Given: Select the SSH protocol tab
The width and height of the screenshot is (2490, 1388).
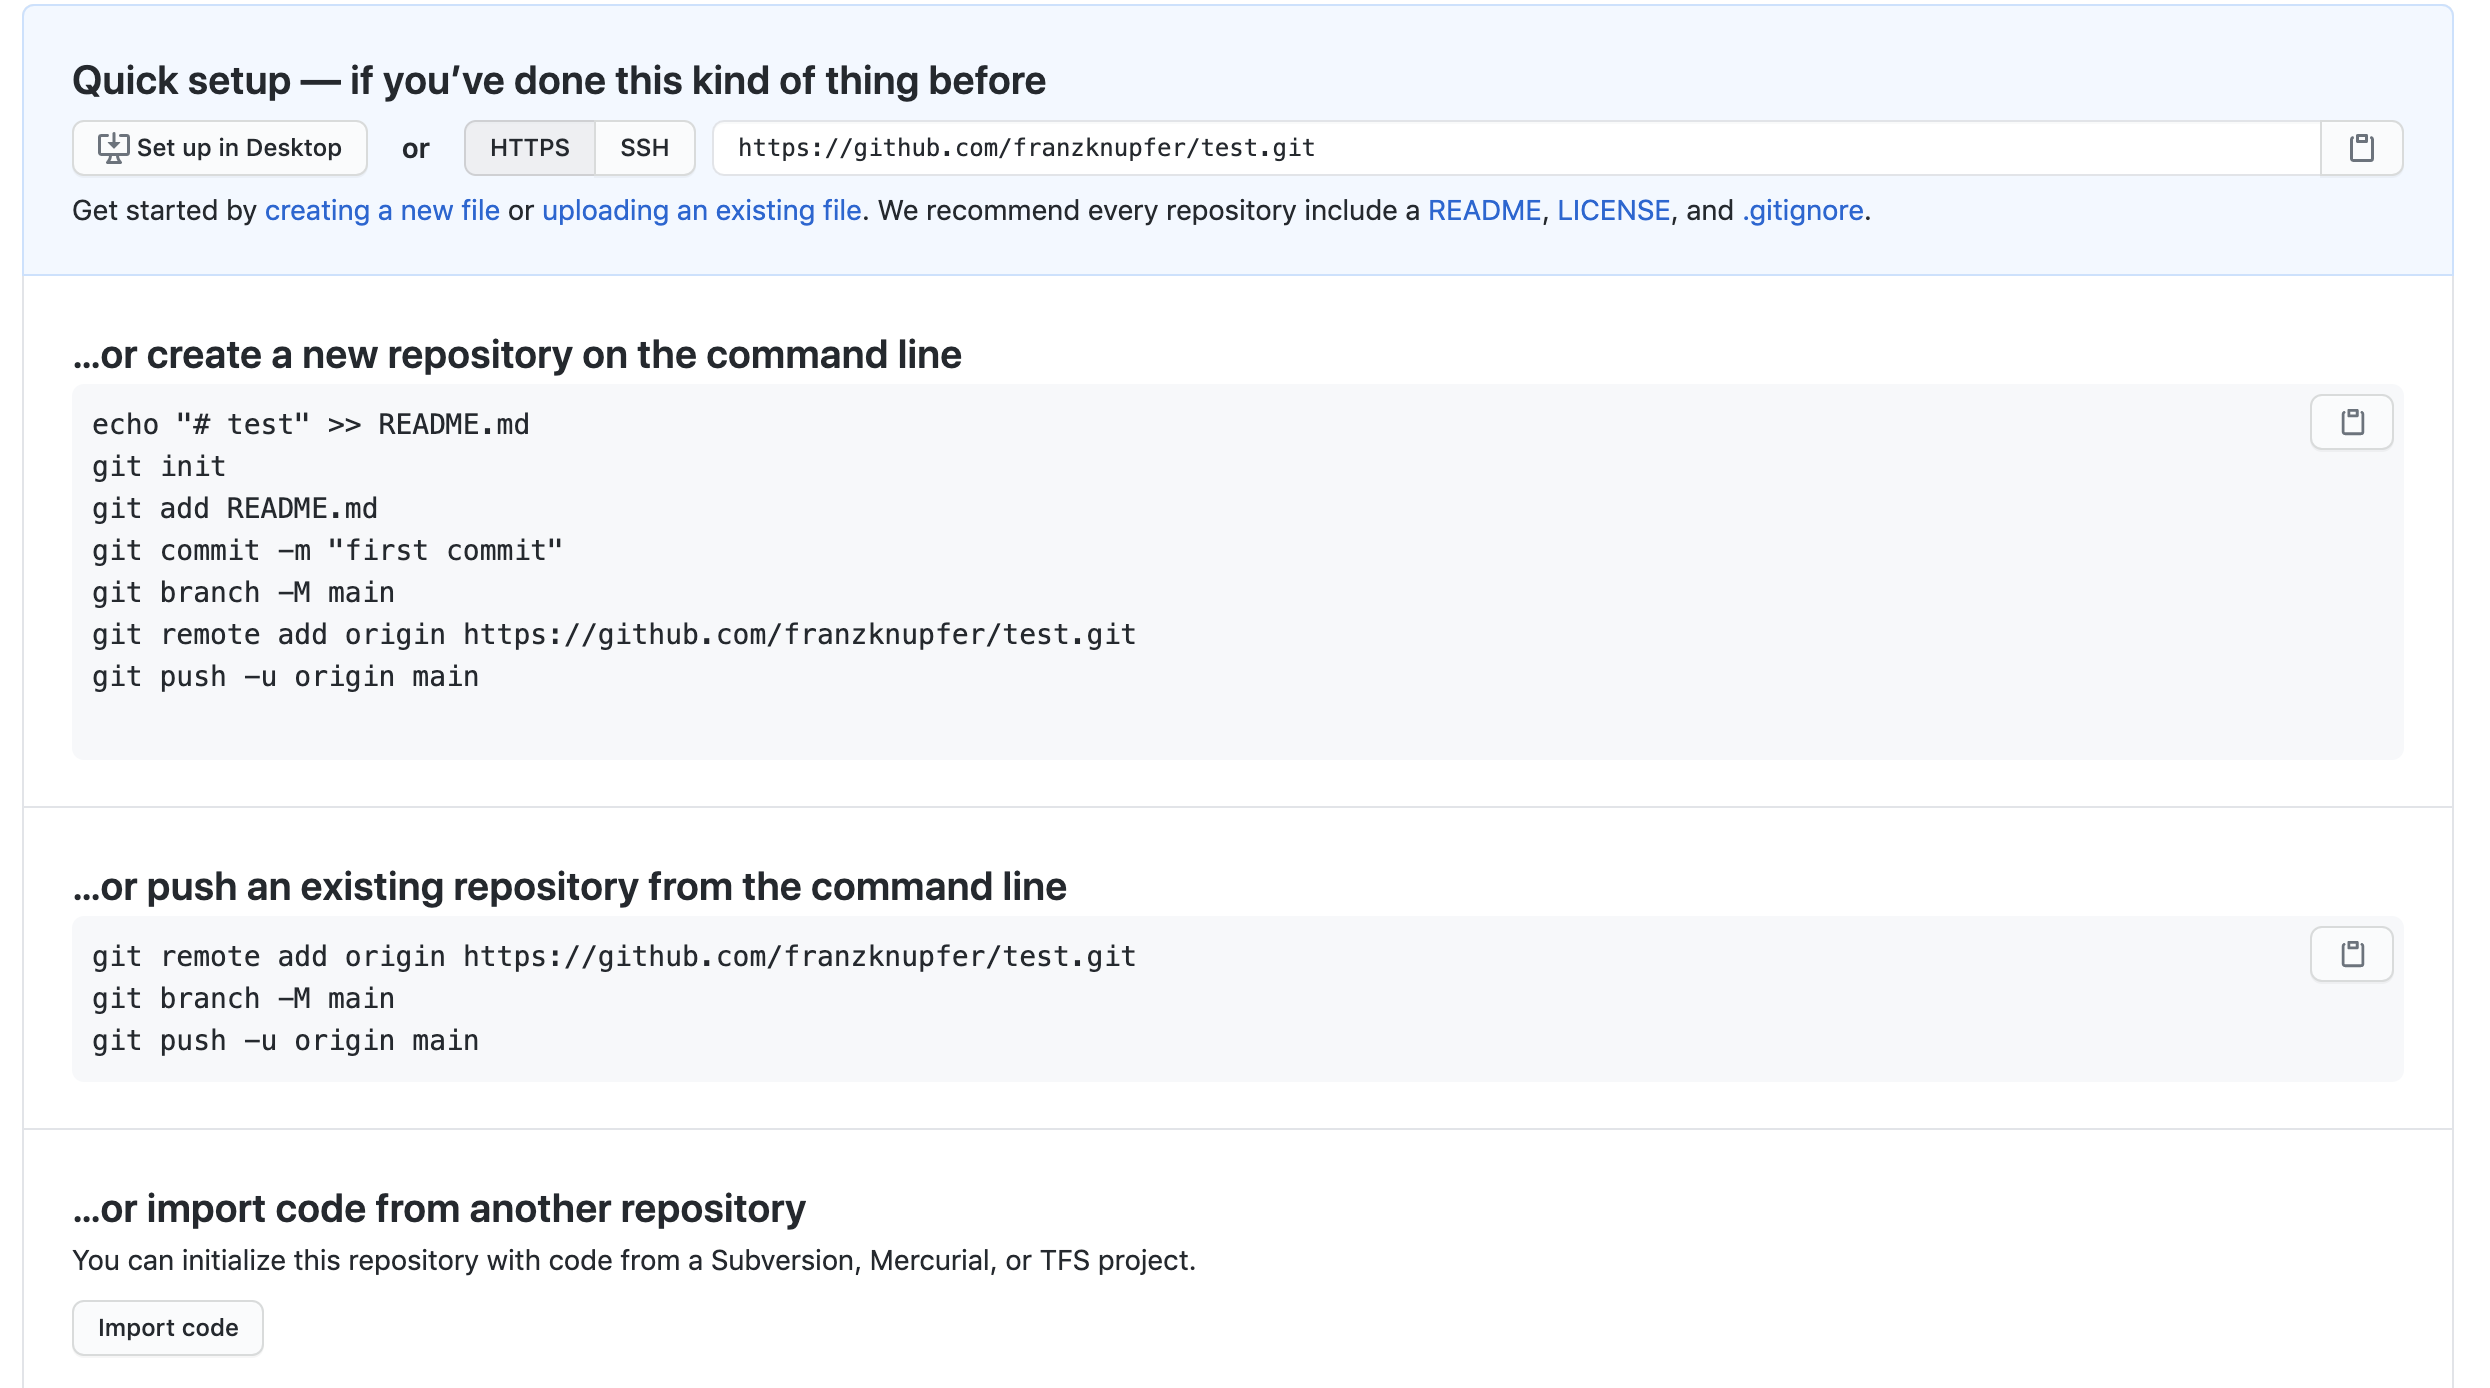Looking at the screenshot, I should 646,147.
